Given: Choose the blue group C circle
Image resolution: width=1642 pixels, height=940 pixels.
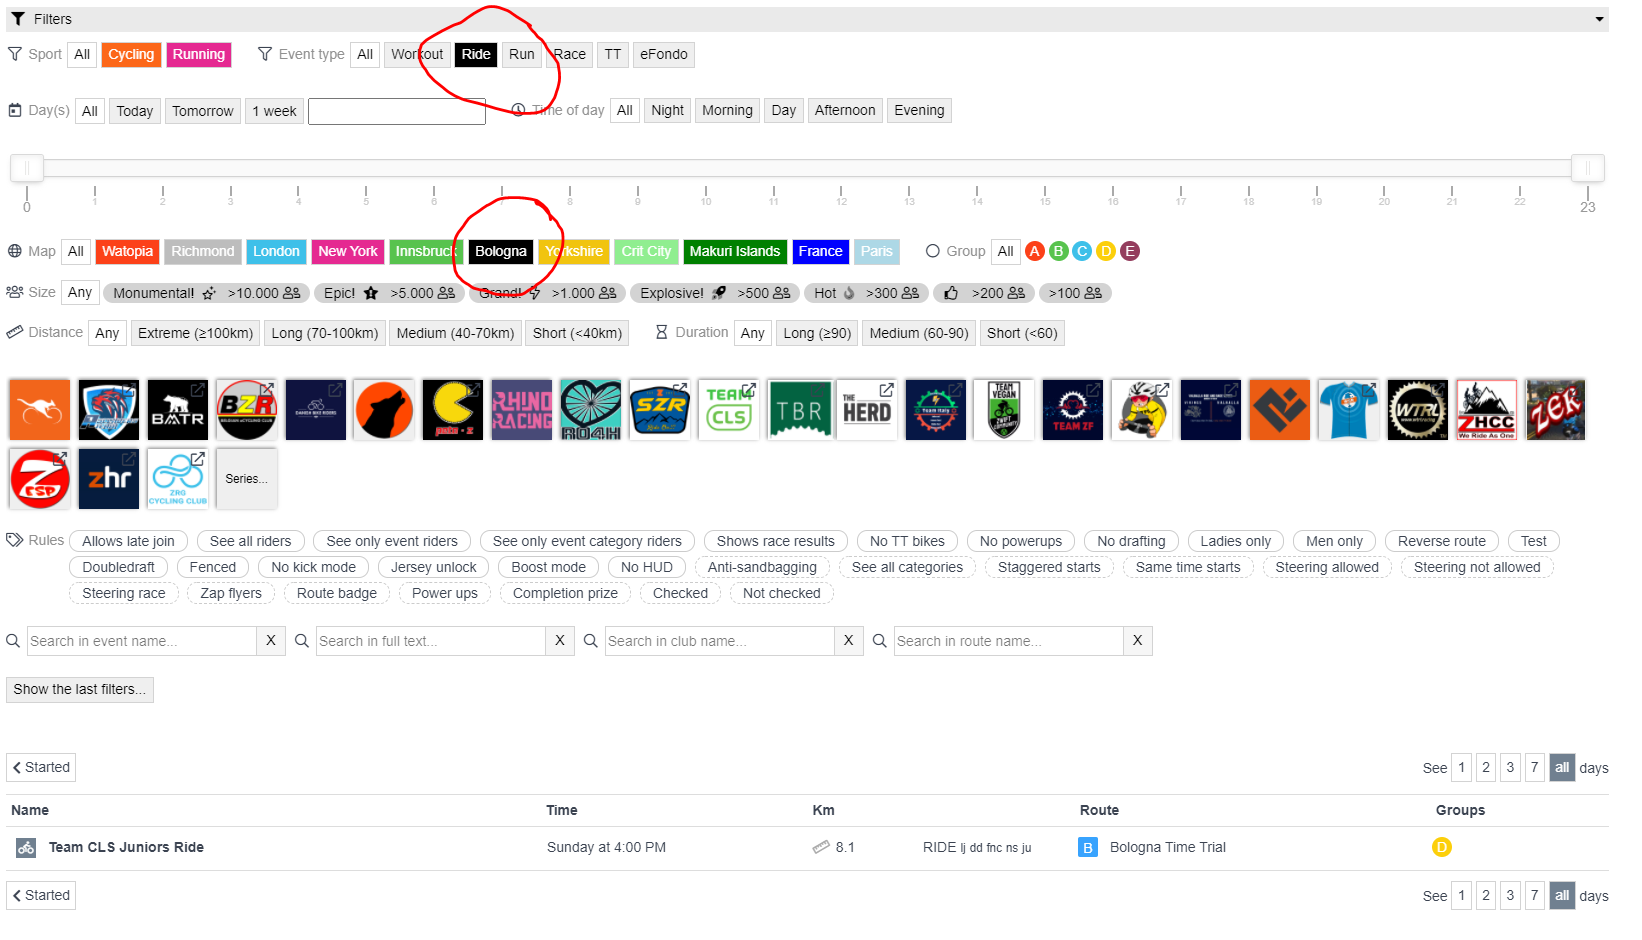Looking at the screenshot, I should [x=1082, y=251].
